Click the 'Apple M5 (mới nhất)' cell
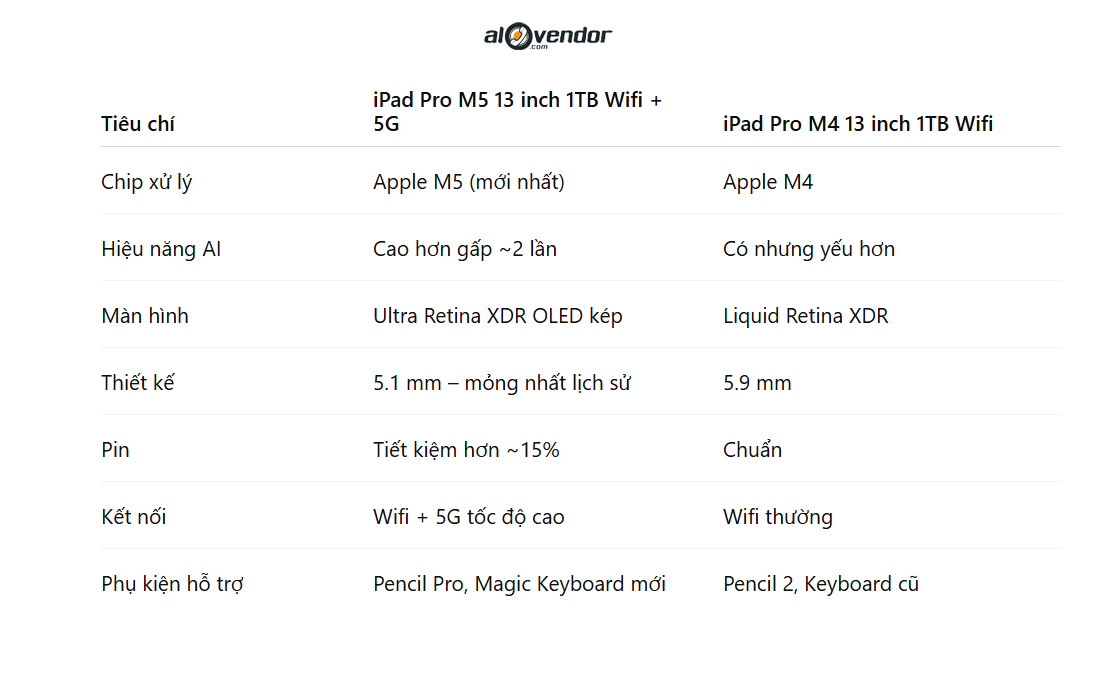 coord(468,182)
